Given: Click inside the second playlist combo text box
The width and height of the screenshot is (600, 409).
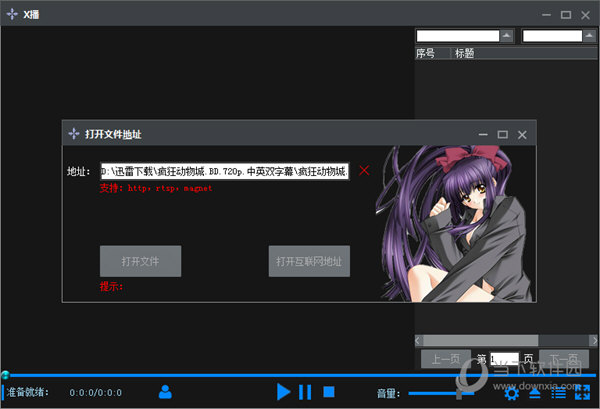Looking at the screenshot, I should click(552, 36).
